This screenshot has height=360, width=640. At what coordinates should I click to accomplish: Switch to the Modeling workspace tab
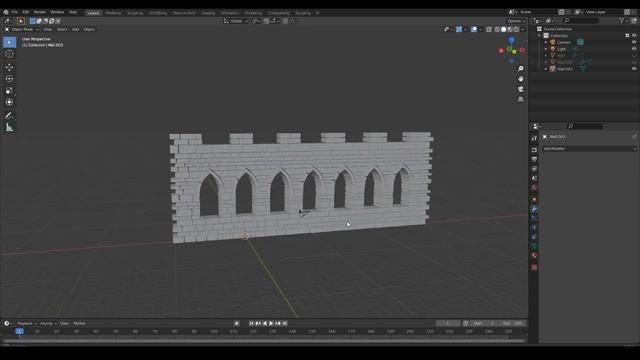tap(113, 13)
